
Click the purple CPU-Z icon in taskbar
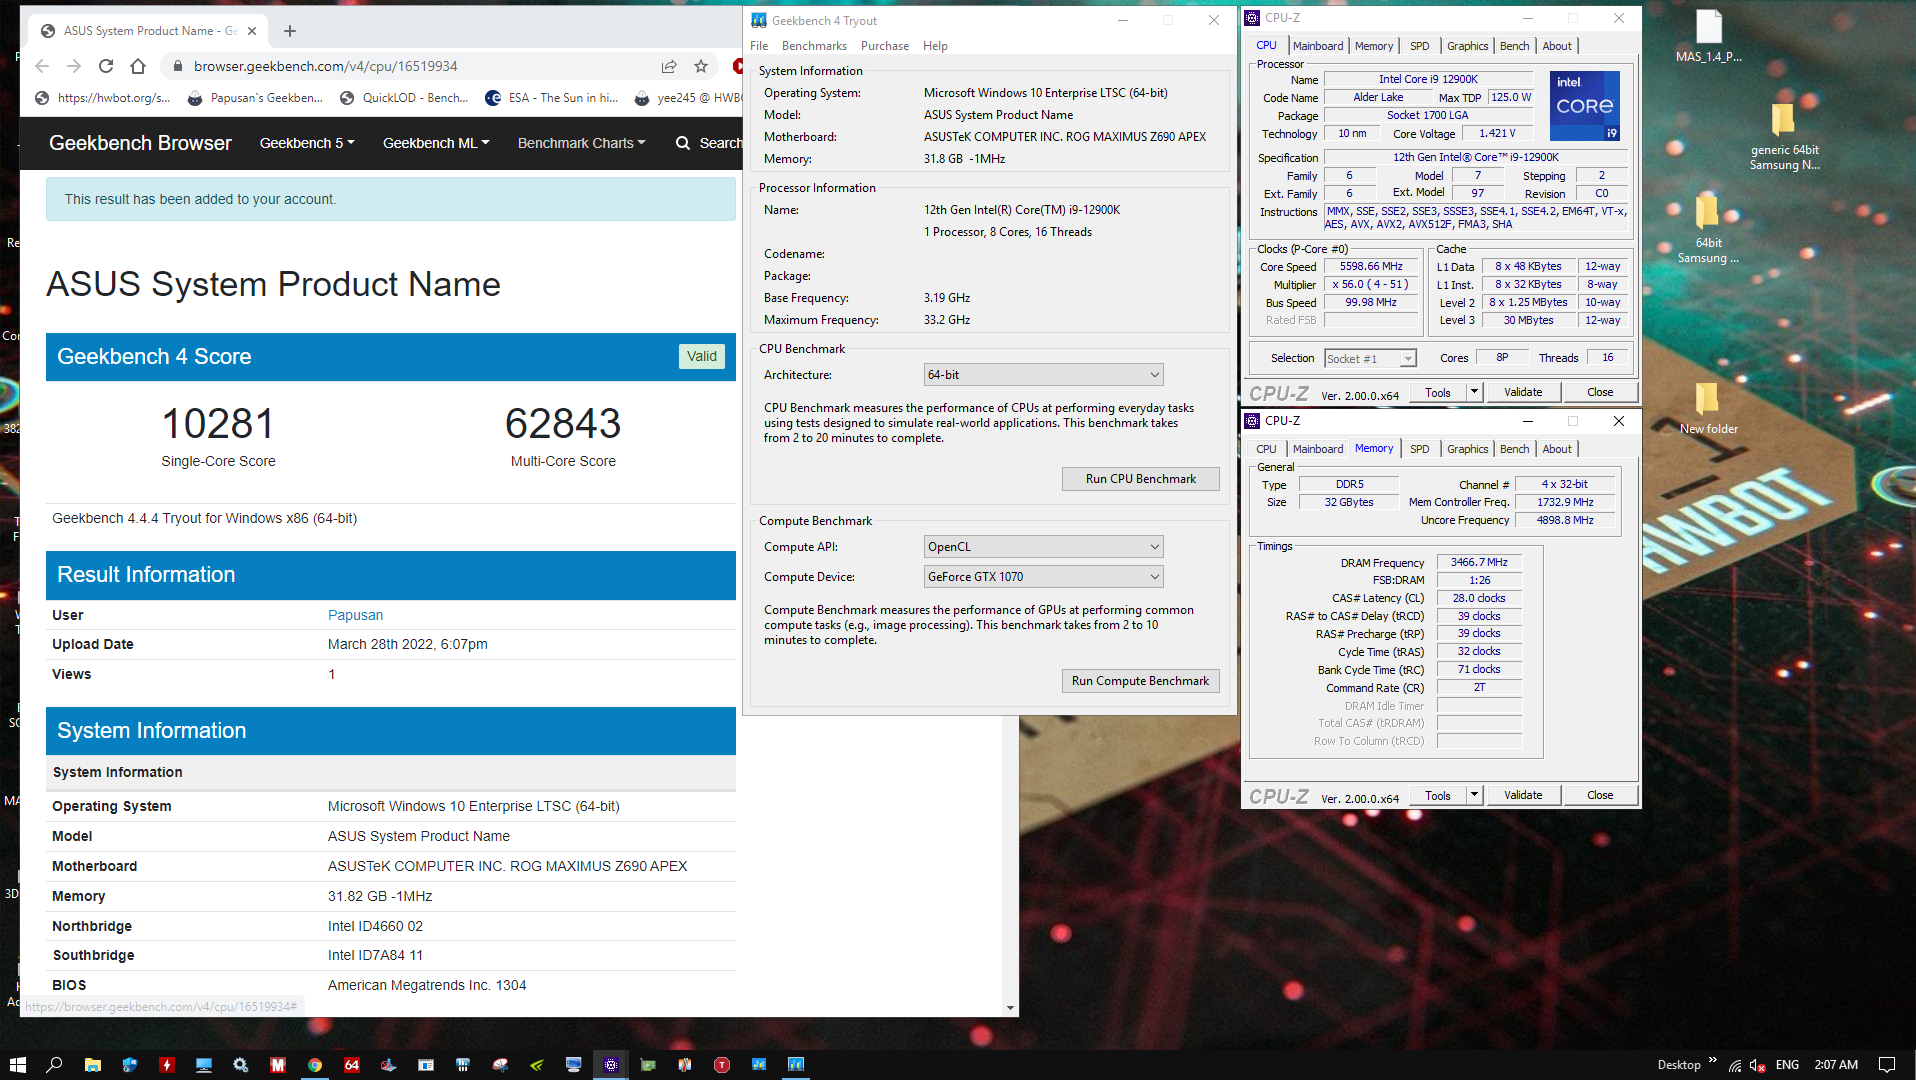pos(611,1065)
